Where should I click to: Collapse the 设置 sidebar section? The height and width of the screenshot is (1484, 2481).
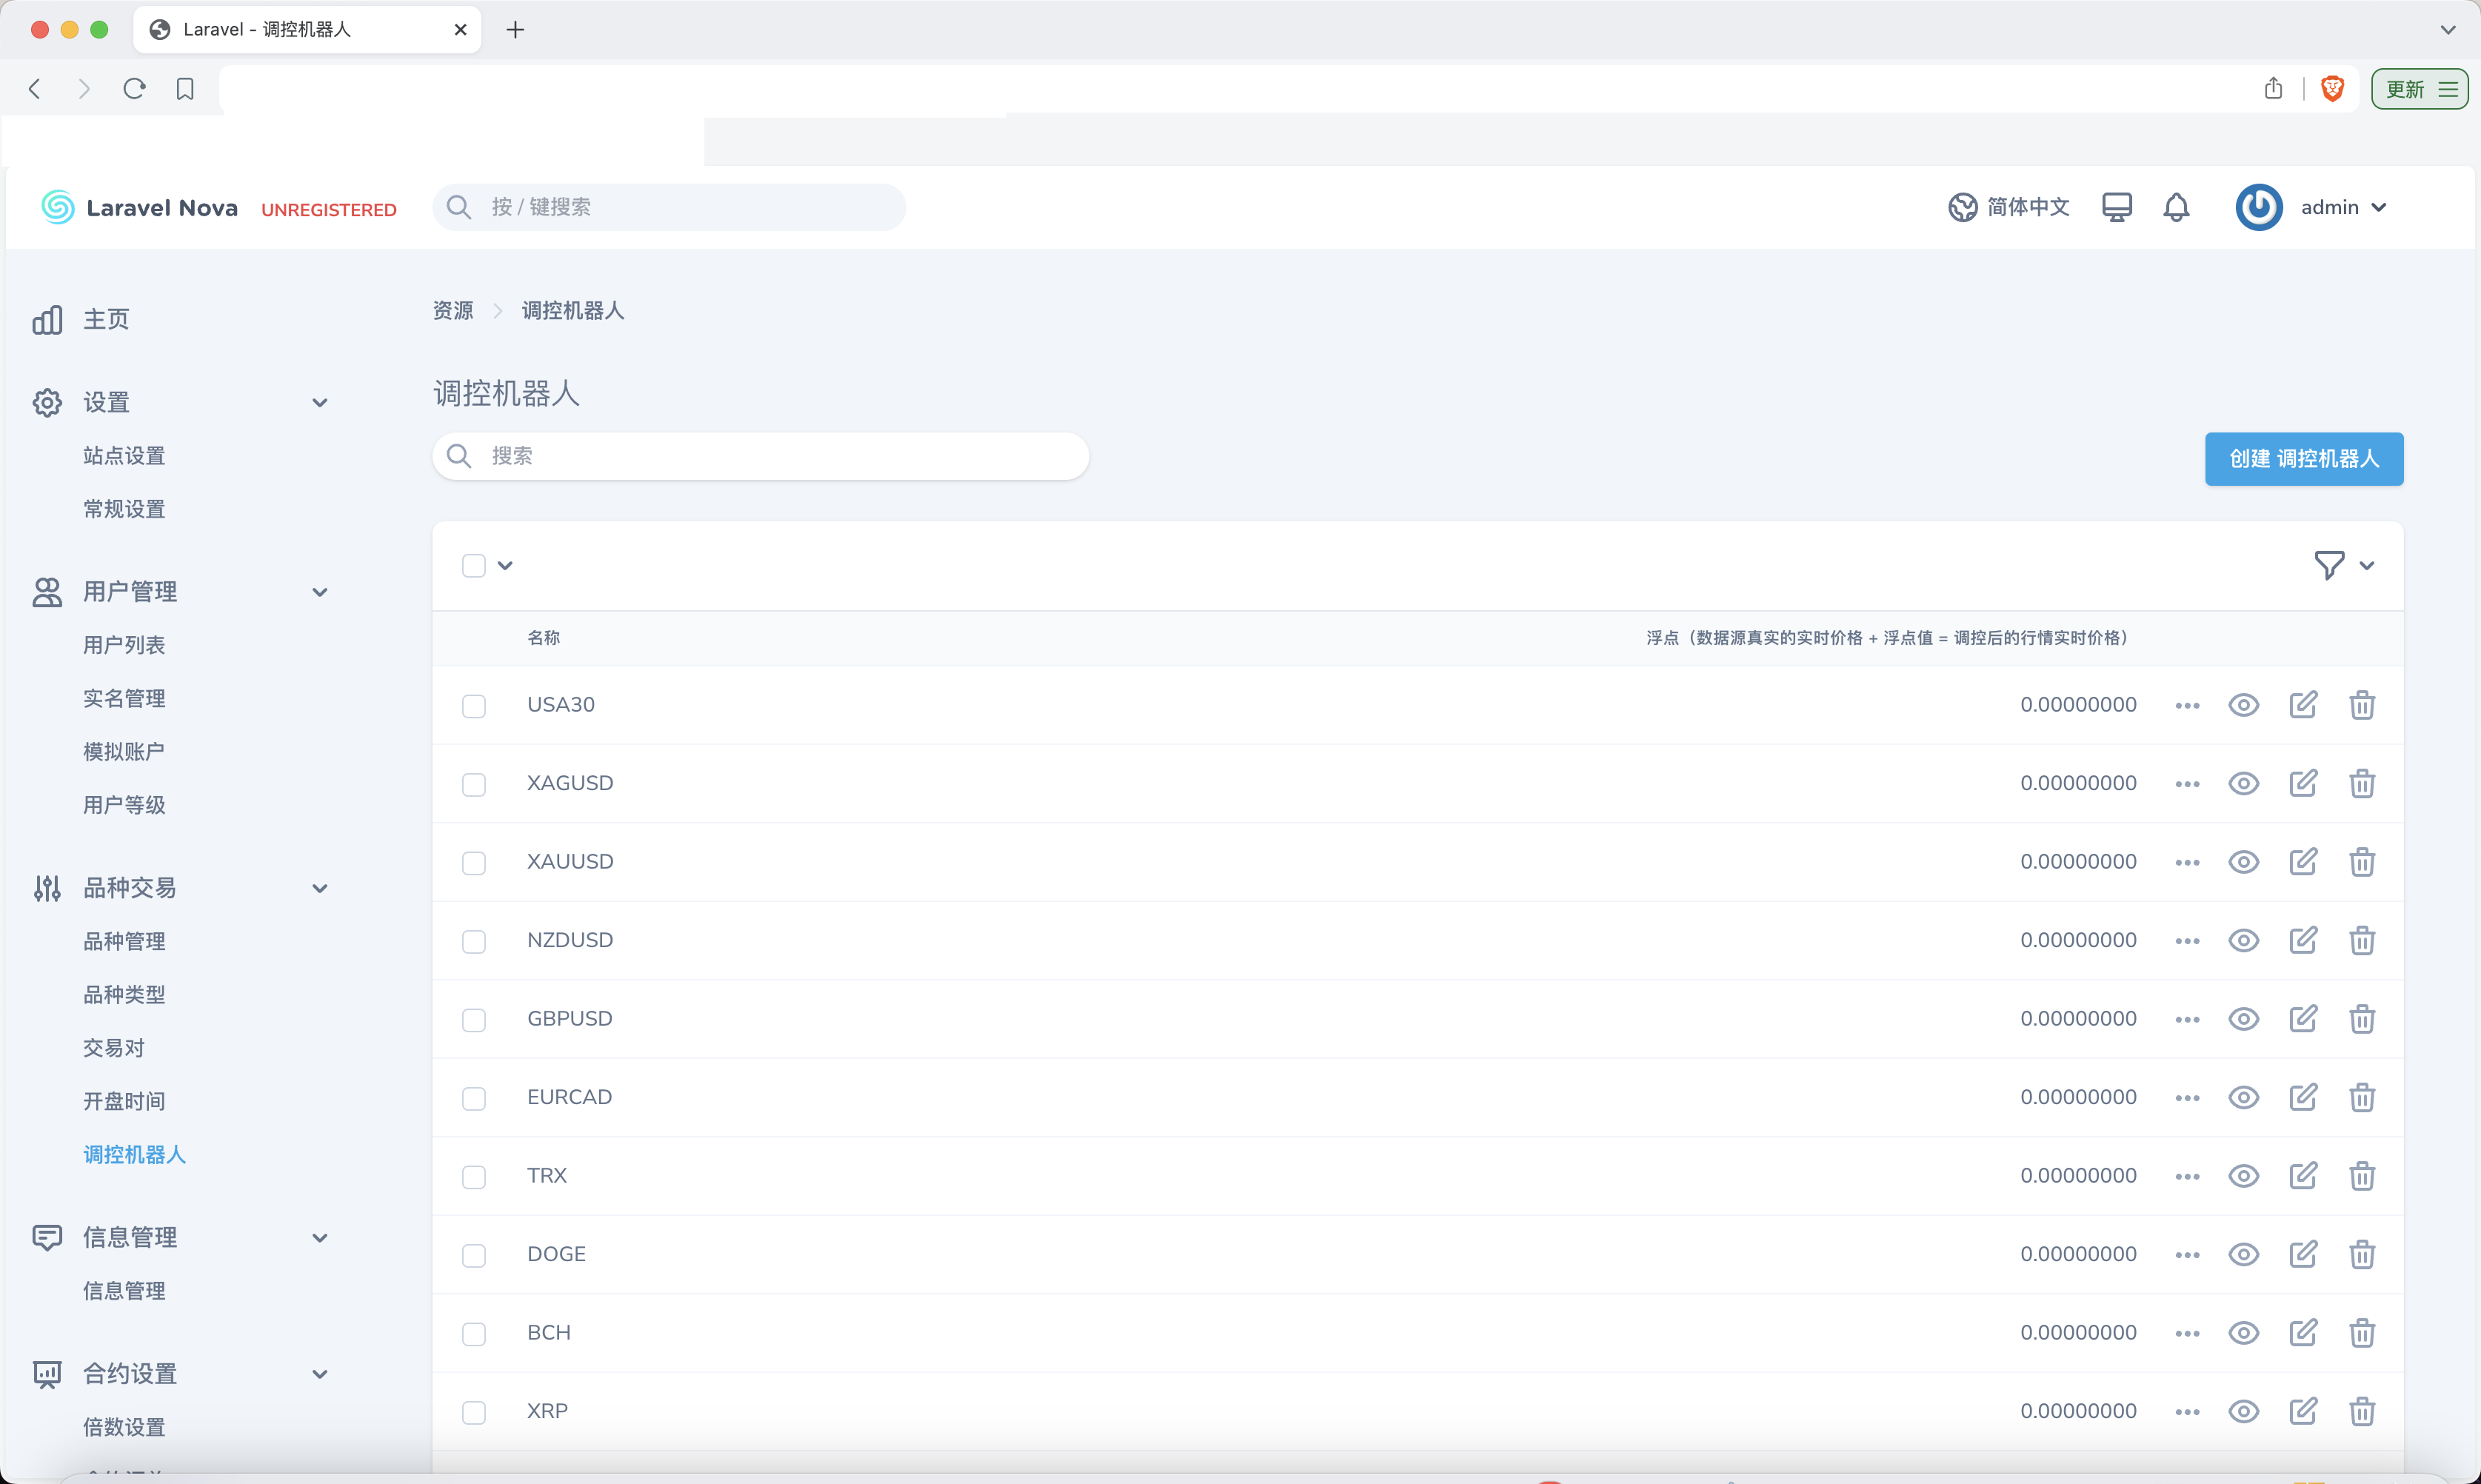[320, 402]
